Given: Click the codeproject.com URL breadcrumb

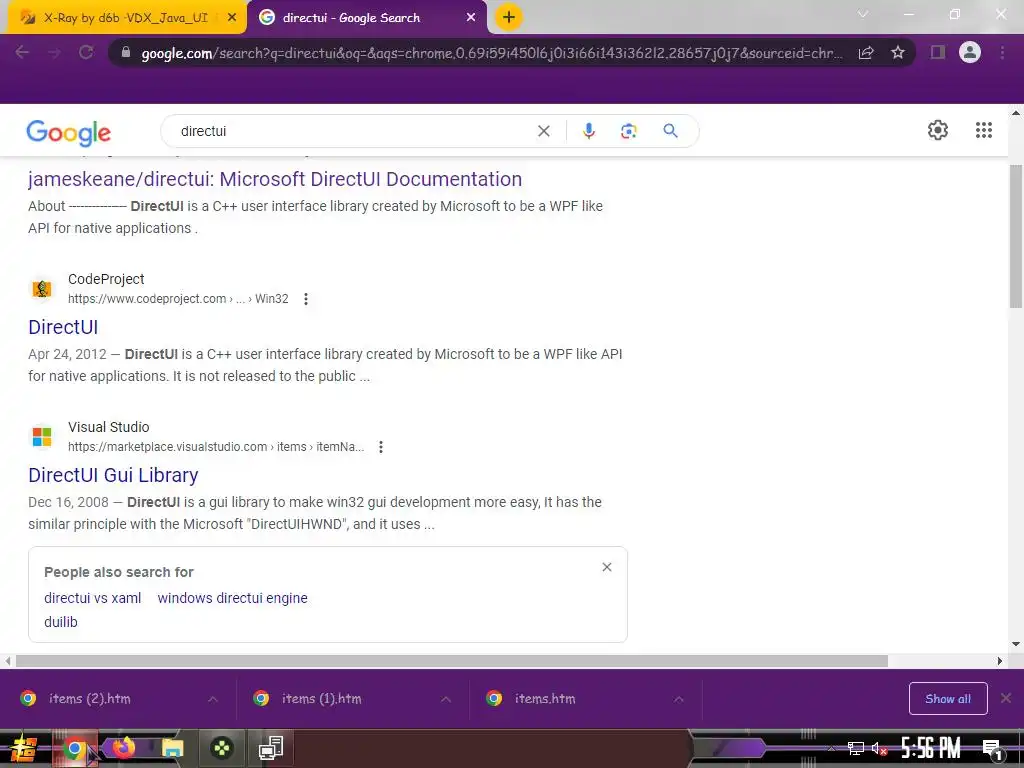Looking at the screenshot, I should click(x=178, y=299).
